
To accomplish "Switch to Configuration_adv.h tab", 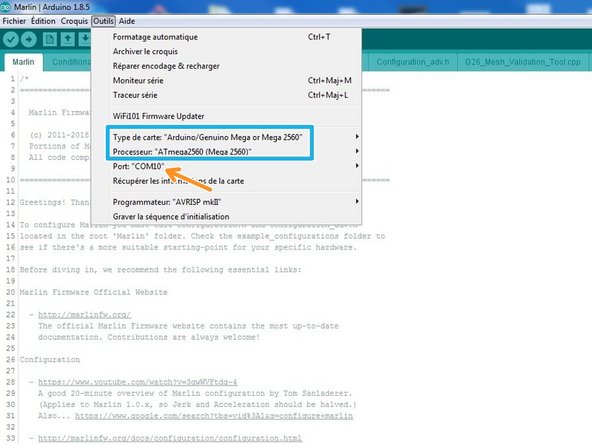I will [413, 62].
